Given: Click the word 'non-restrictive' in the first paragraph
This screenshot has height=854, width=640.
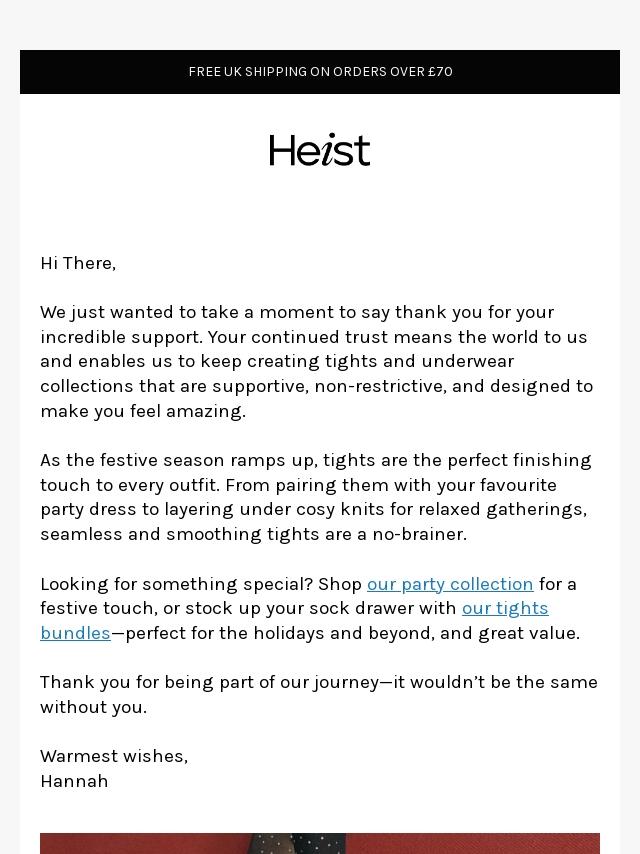Looking at the screenshot, I should point(386,387).
